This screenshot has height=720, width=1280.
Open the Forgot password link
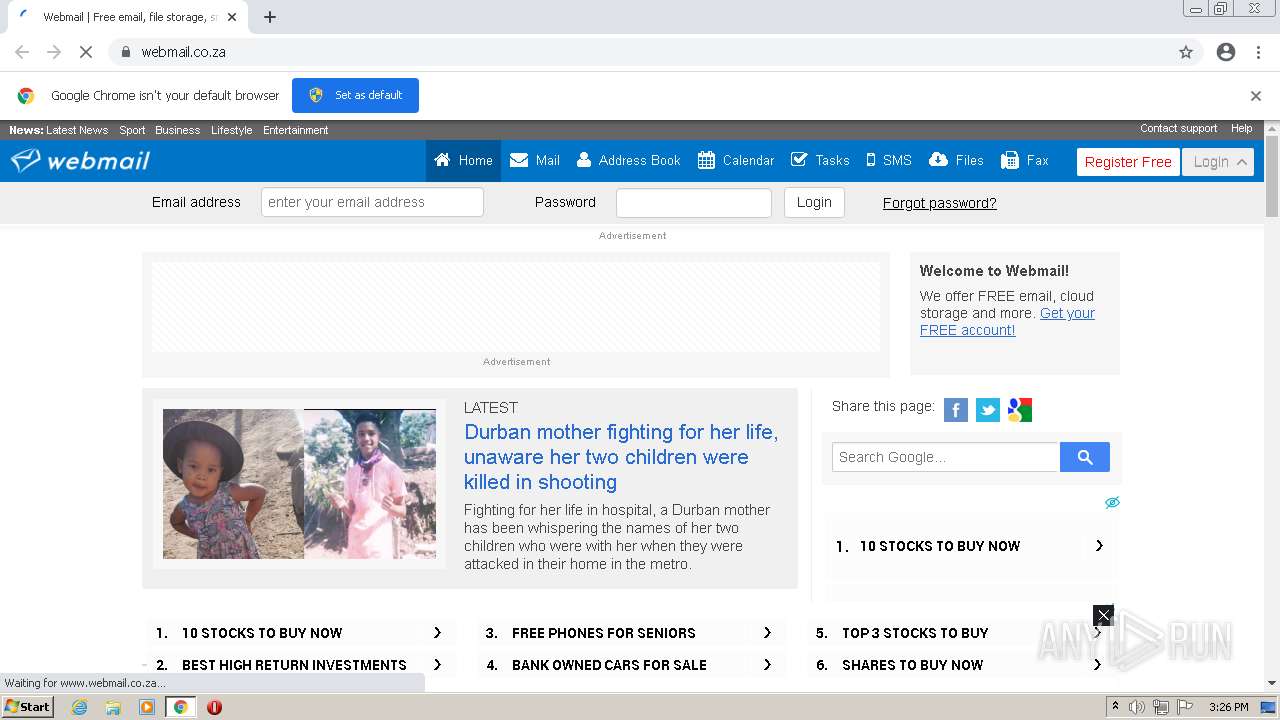pyautogui.click(x=939, y=203)
